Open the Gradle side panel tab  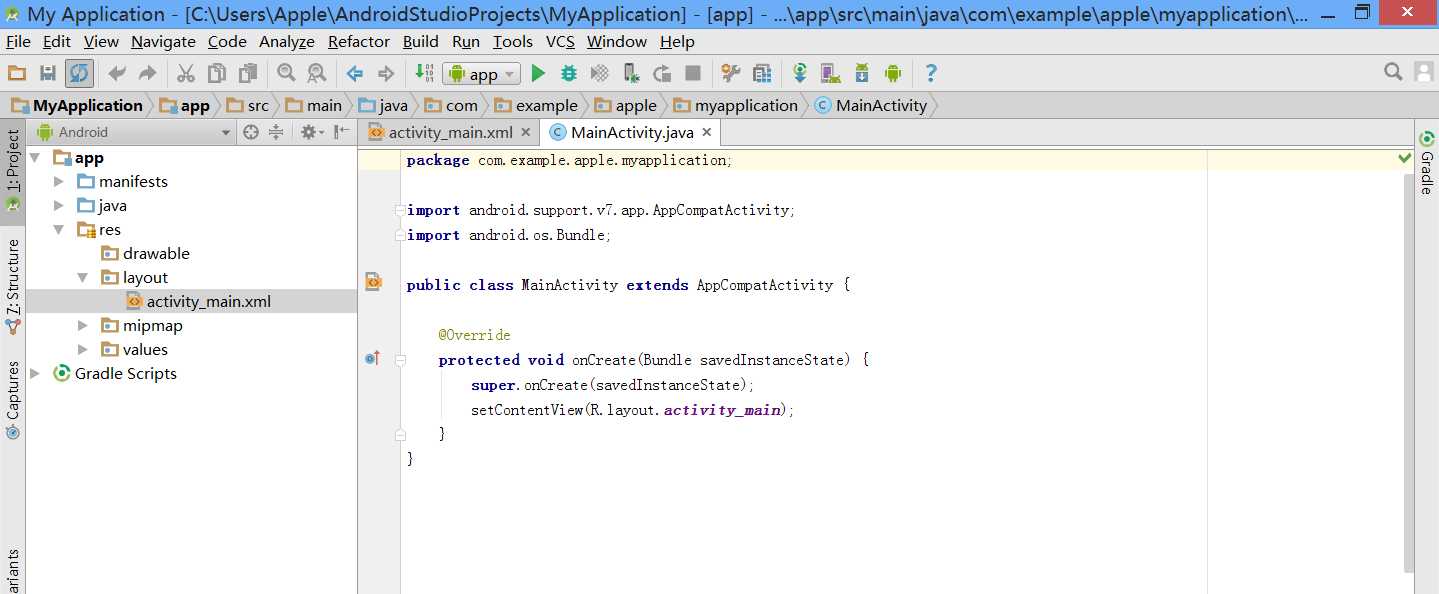pyautogui.click(x=1427, y=163)
